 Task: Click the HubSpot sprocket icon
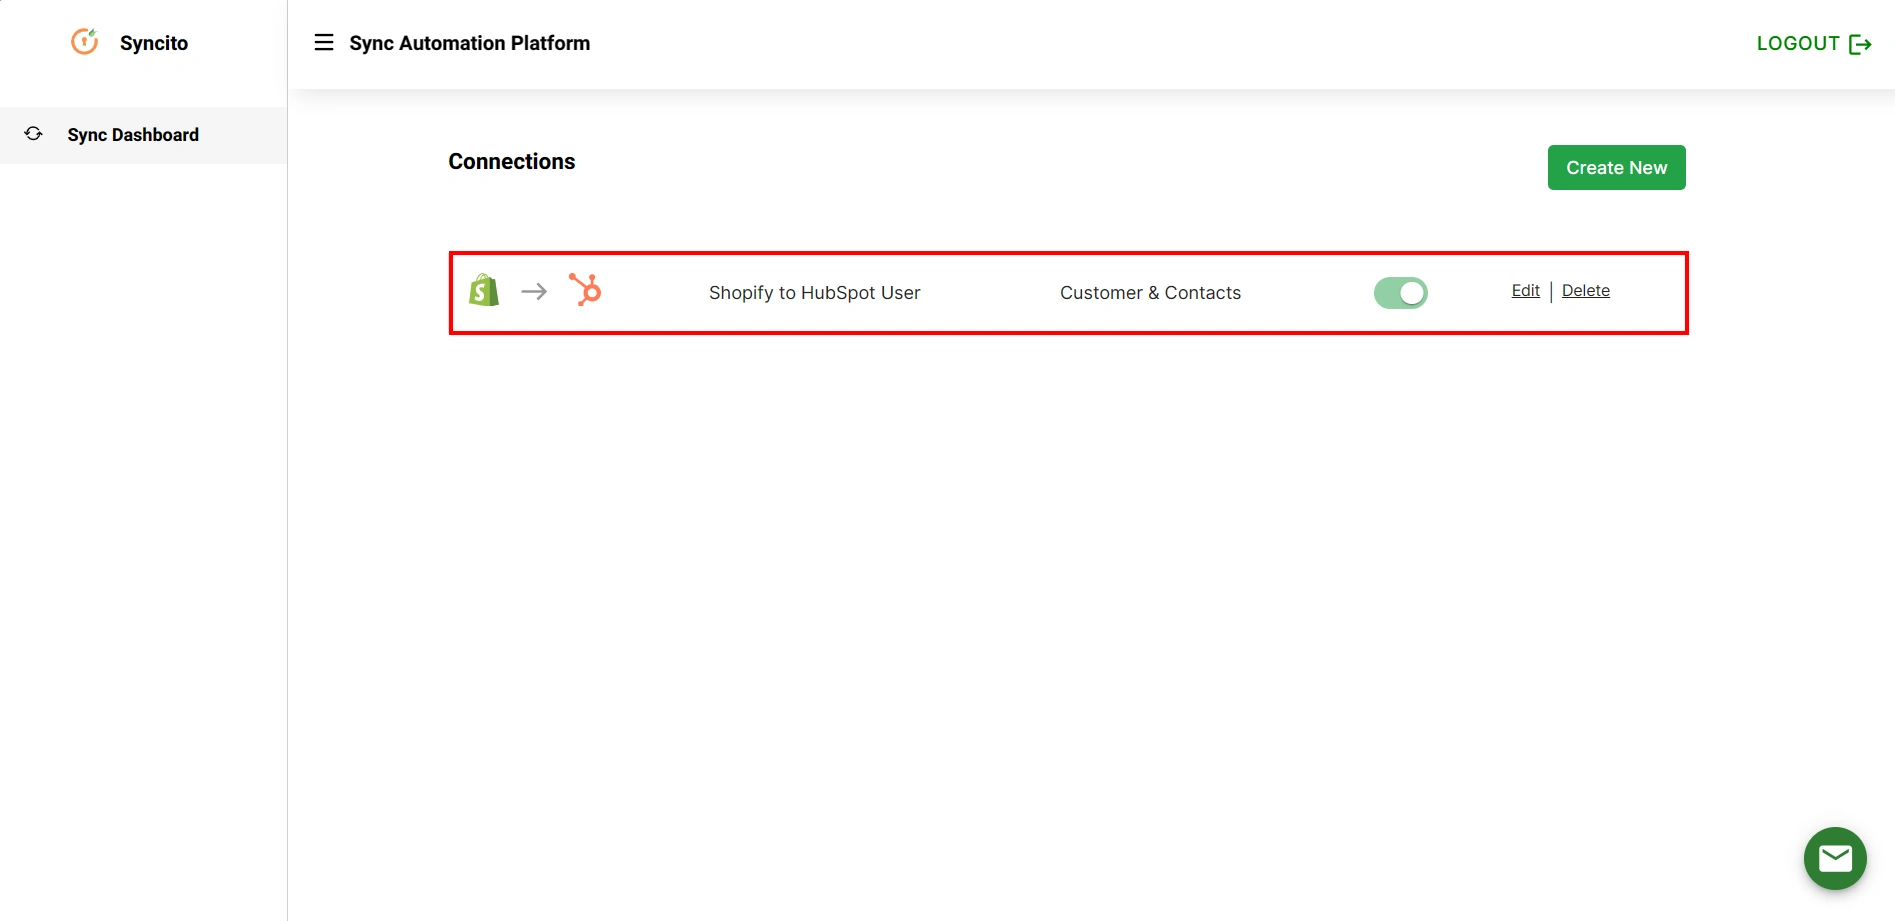click(585, 291)
